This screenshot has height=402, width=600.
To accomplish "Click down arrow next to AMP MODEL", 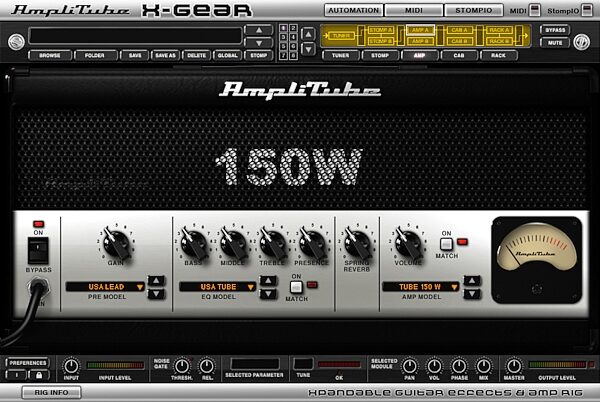I will click(472, 294).
